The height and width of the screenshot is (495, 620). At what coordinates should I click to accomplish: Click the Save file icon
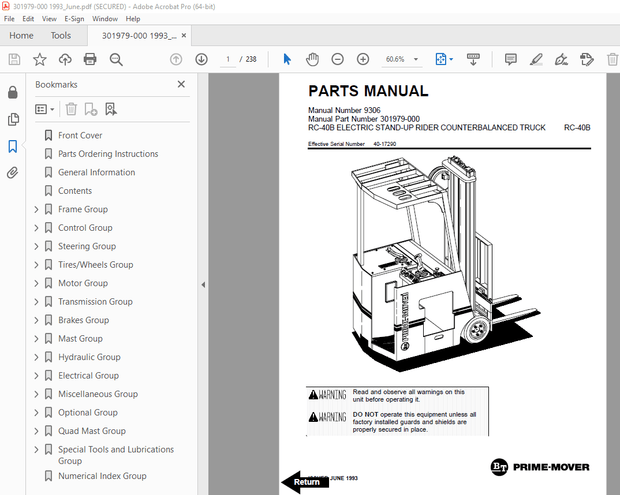pyautogui.click(x=14, y=59)
